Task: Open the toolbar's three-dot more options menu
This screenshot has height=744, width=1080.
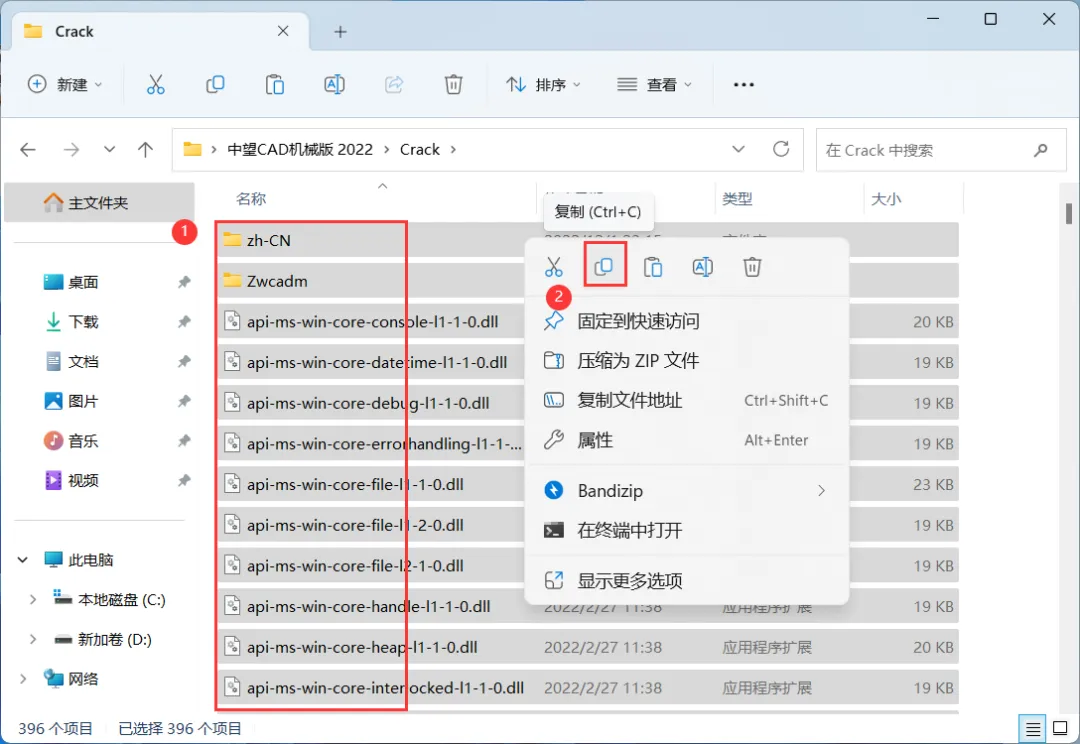Action: 744,85
